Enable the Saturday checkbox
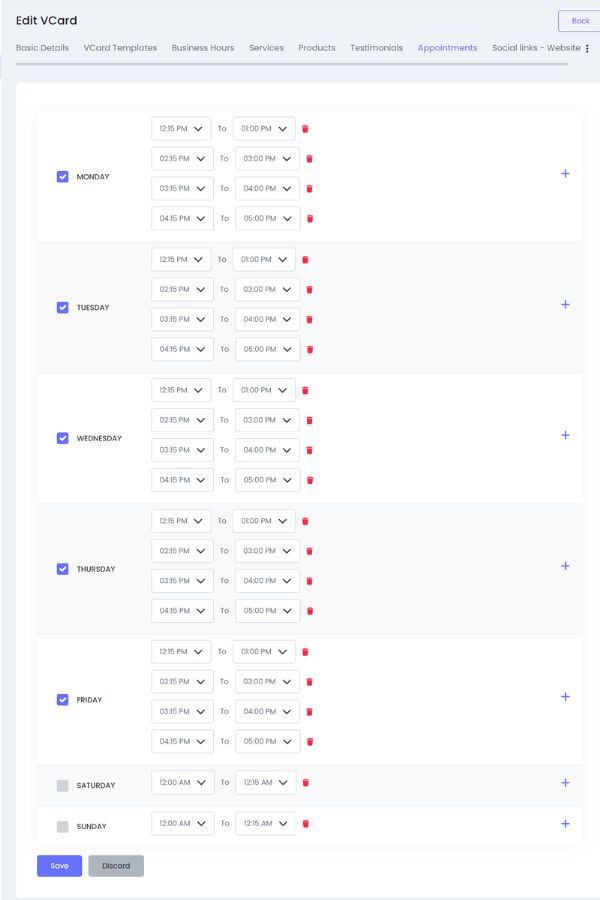The image size is (600, 900). pos(62,785)
